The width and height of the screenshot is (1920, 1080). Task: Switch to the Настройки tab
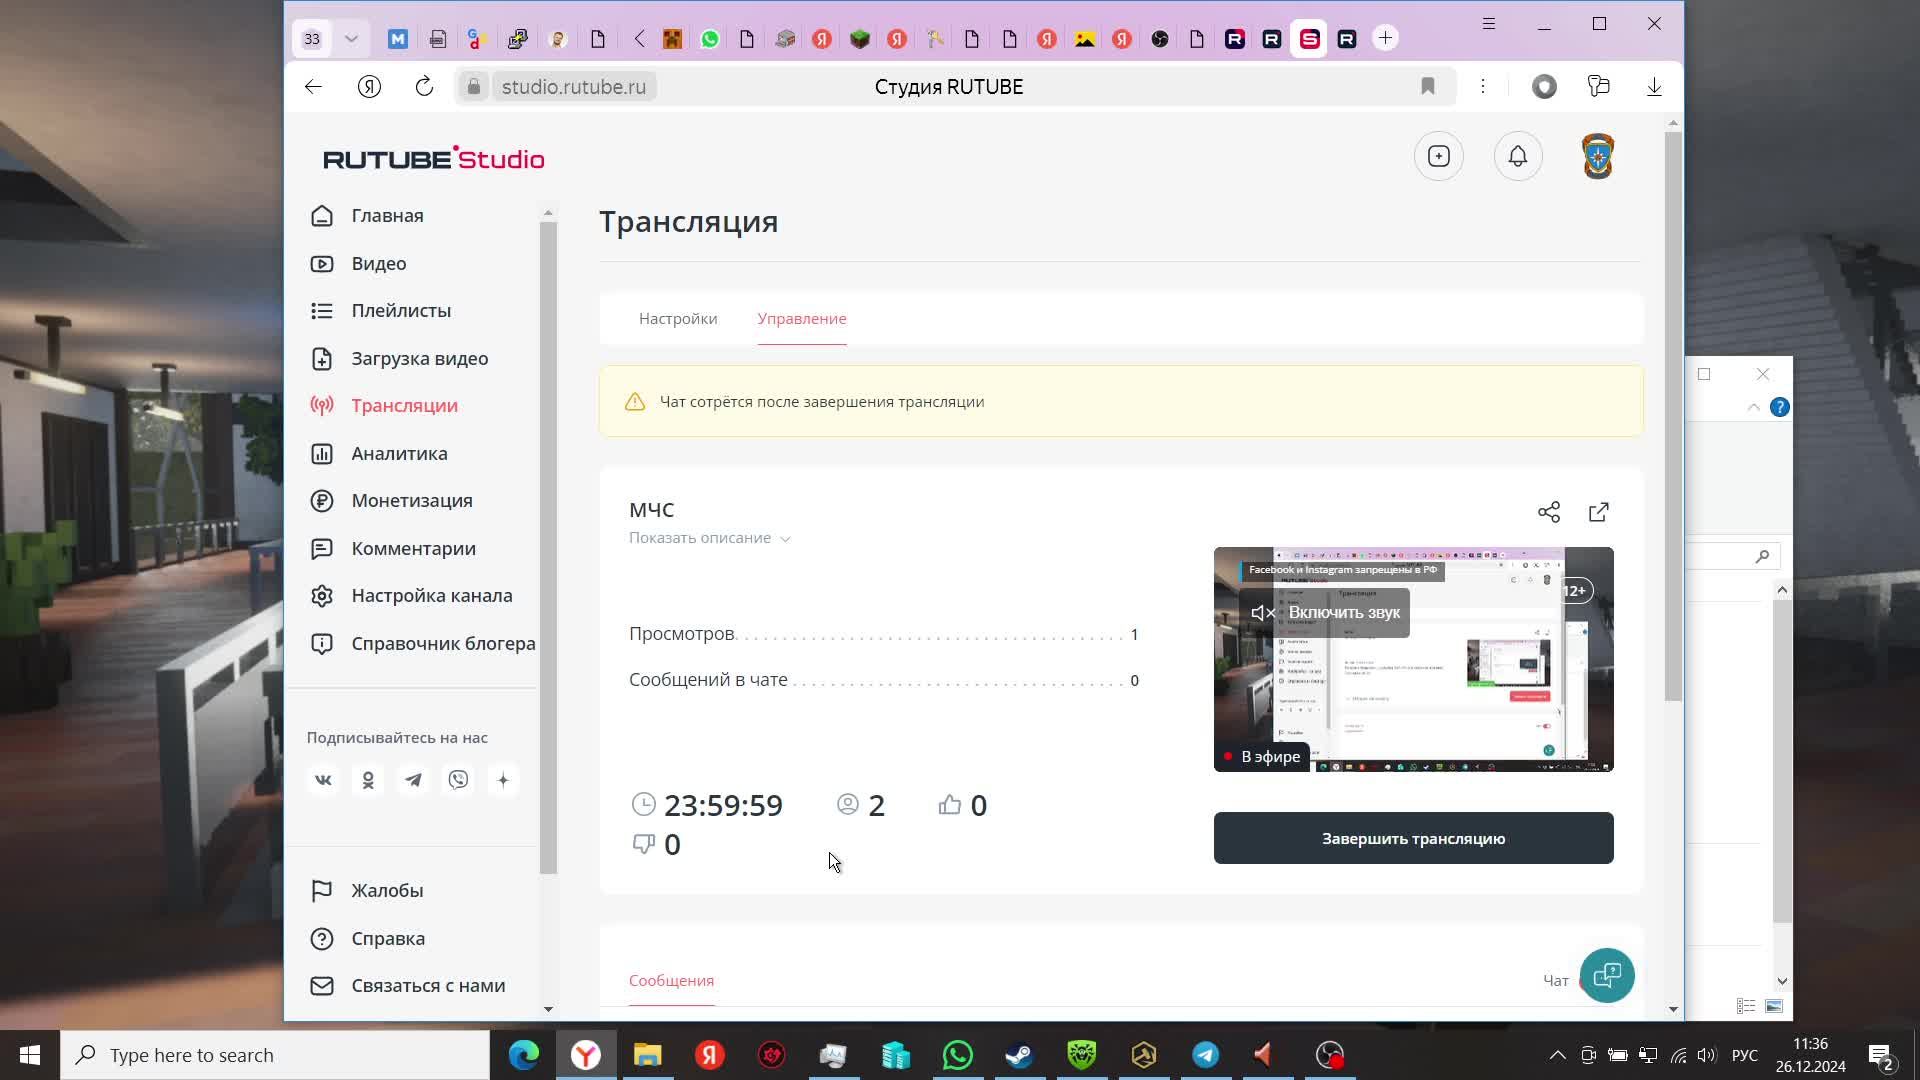(x=677, y=319)
